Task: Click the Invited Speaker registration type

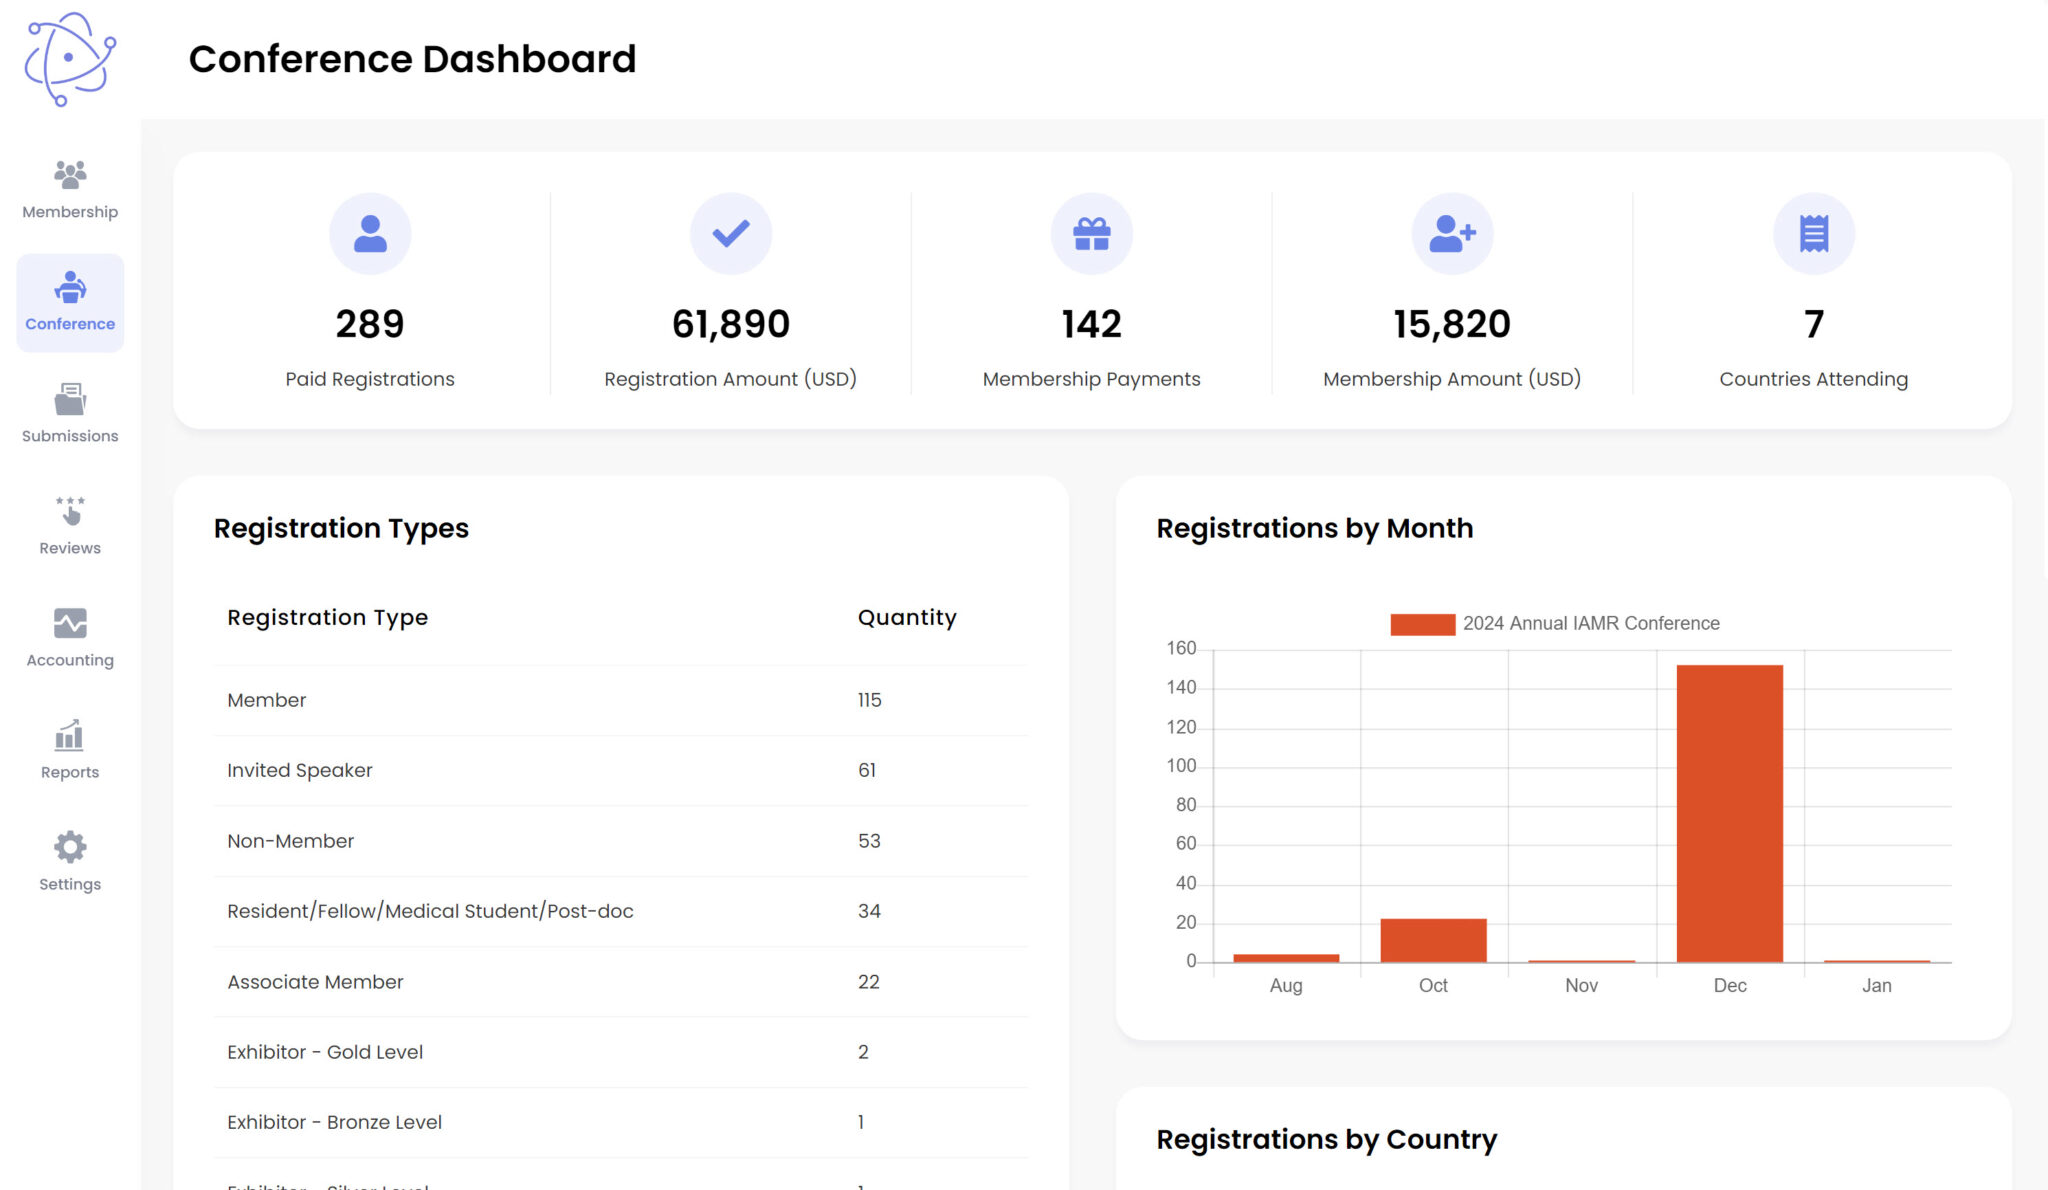Action: pyautogui.click(x=300, y=770)
